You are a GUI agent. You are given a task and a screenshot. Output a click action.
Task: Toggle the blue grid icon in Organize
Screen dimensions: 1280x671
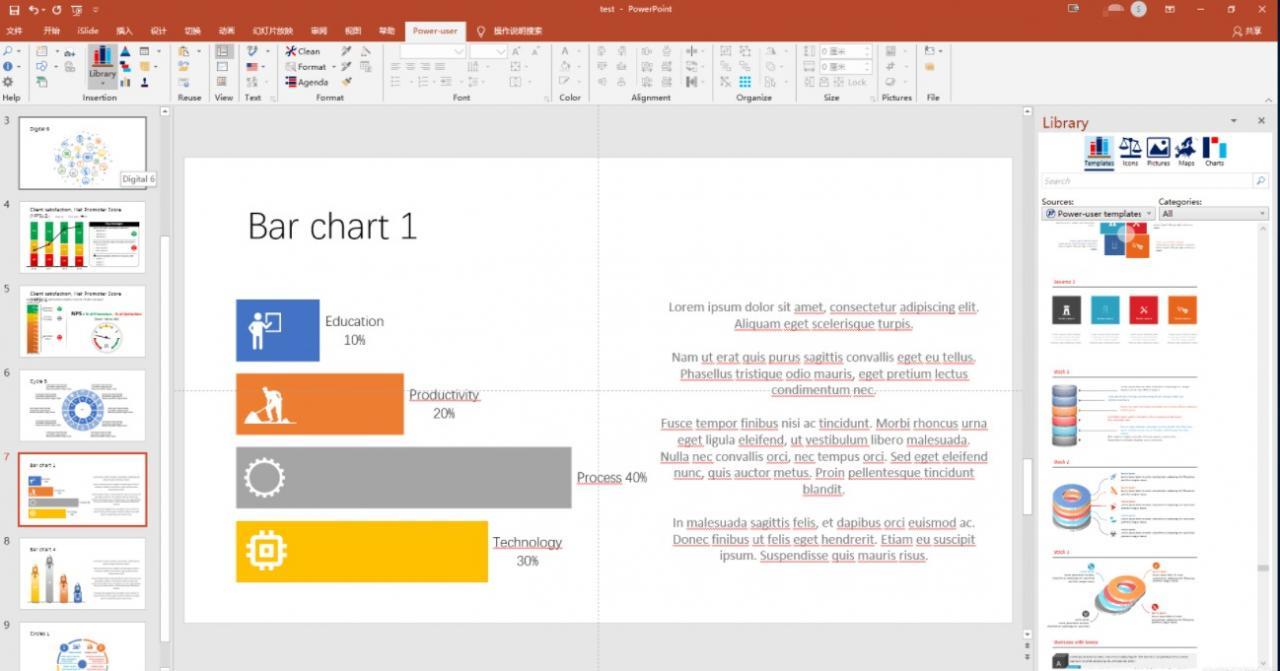point(745,82)
